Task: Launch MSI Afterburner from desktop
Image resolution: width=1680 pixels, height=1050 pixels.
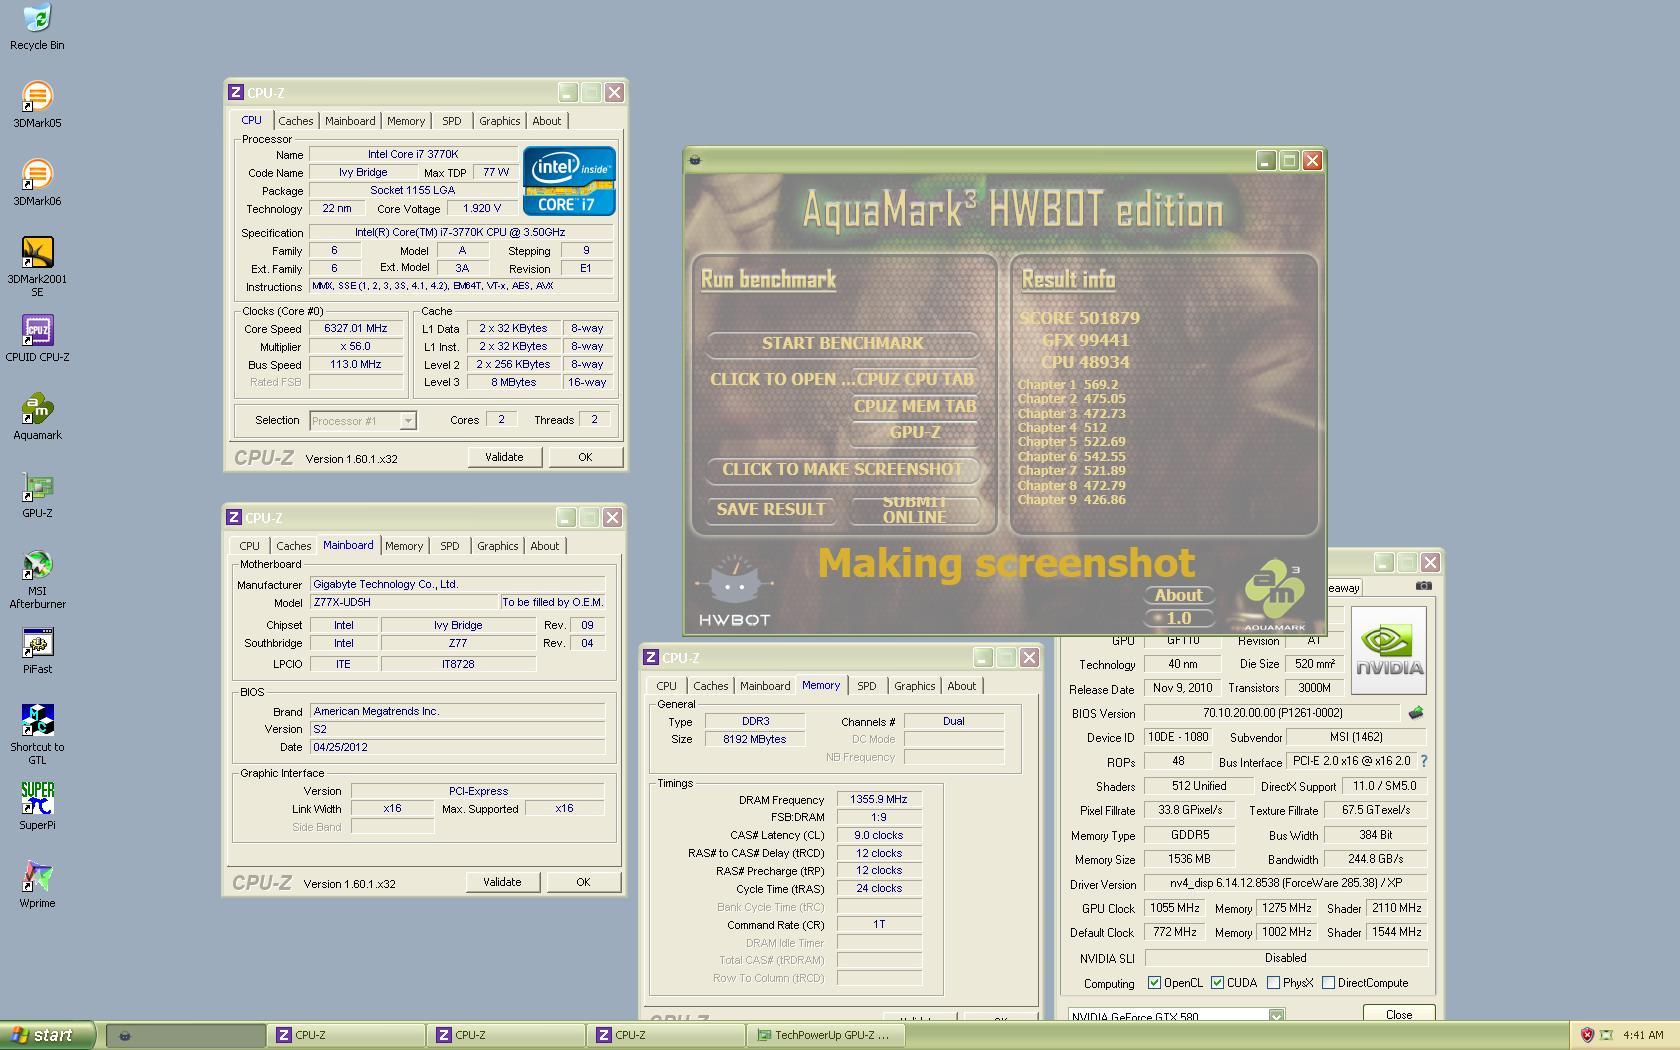Action: click(37, 580)
